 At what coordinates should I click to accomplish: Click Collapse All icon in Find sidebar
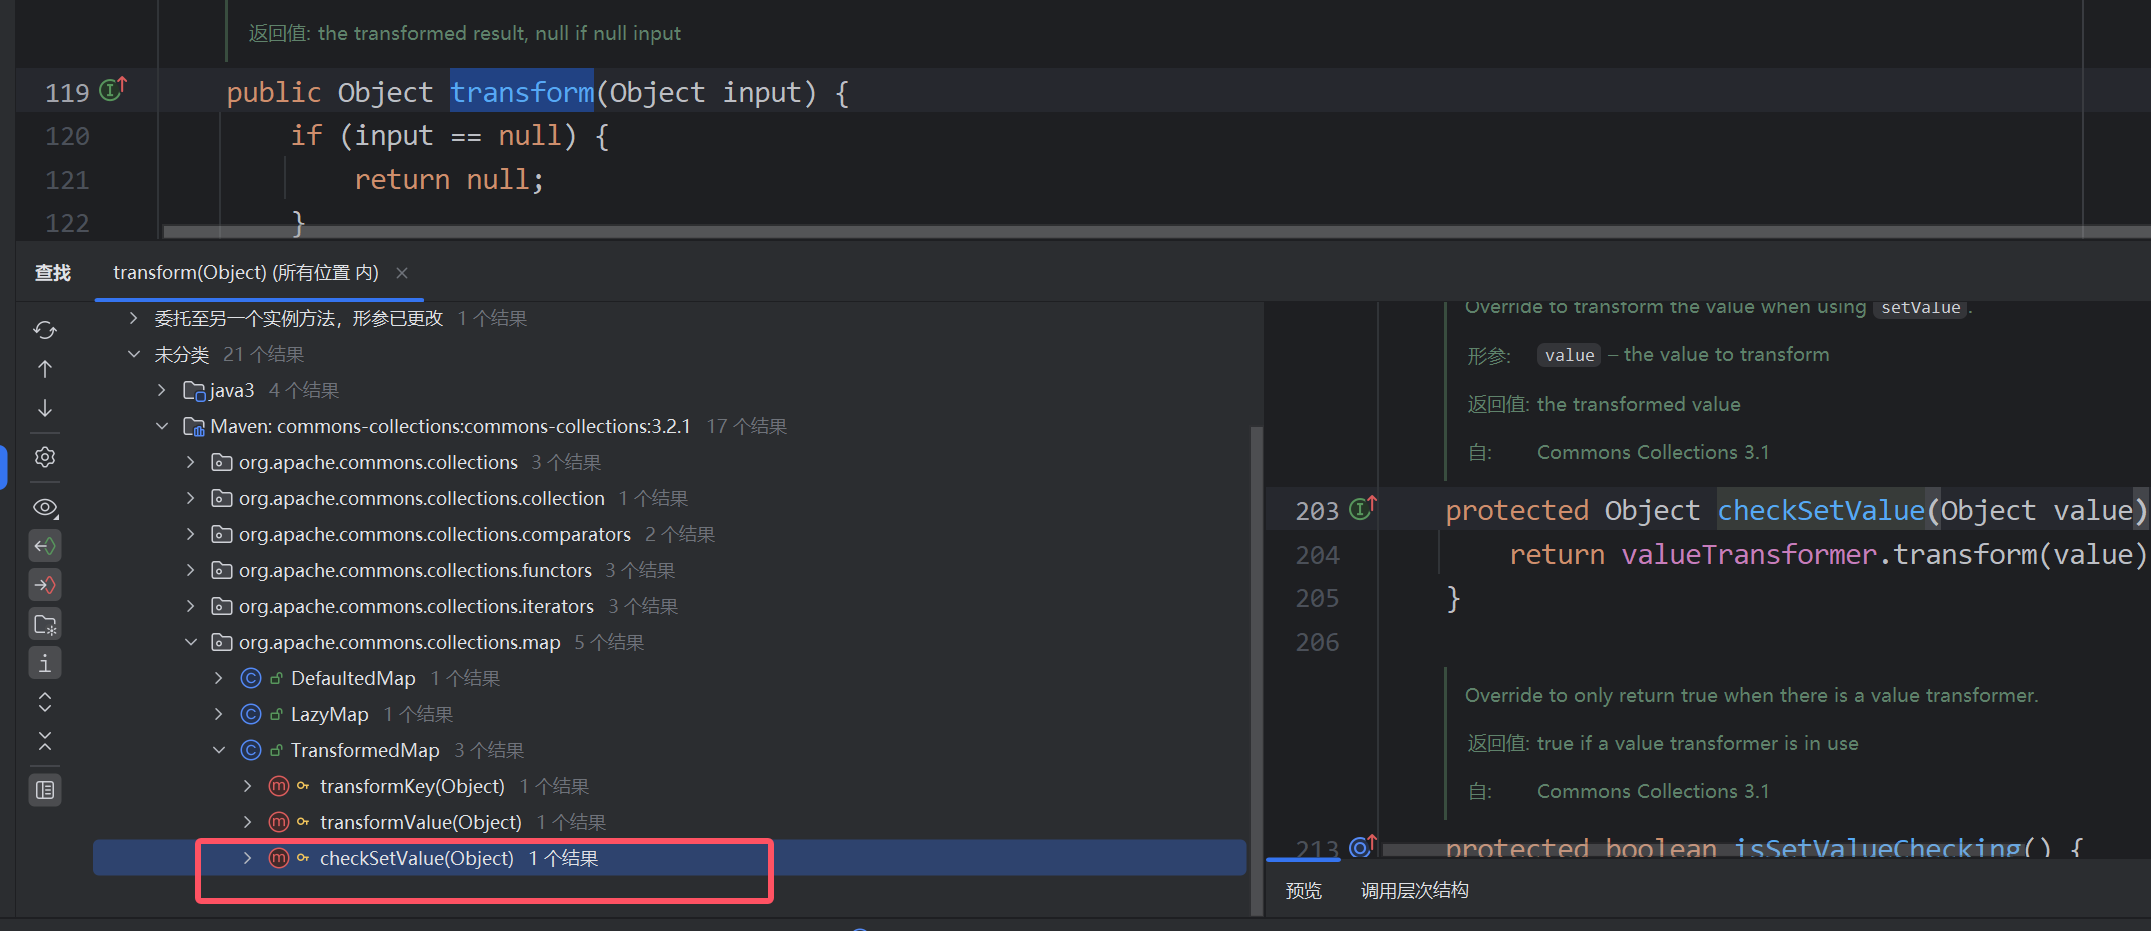coord(45,741)
